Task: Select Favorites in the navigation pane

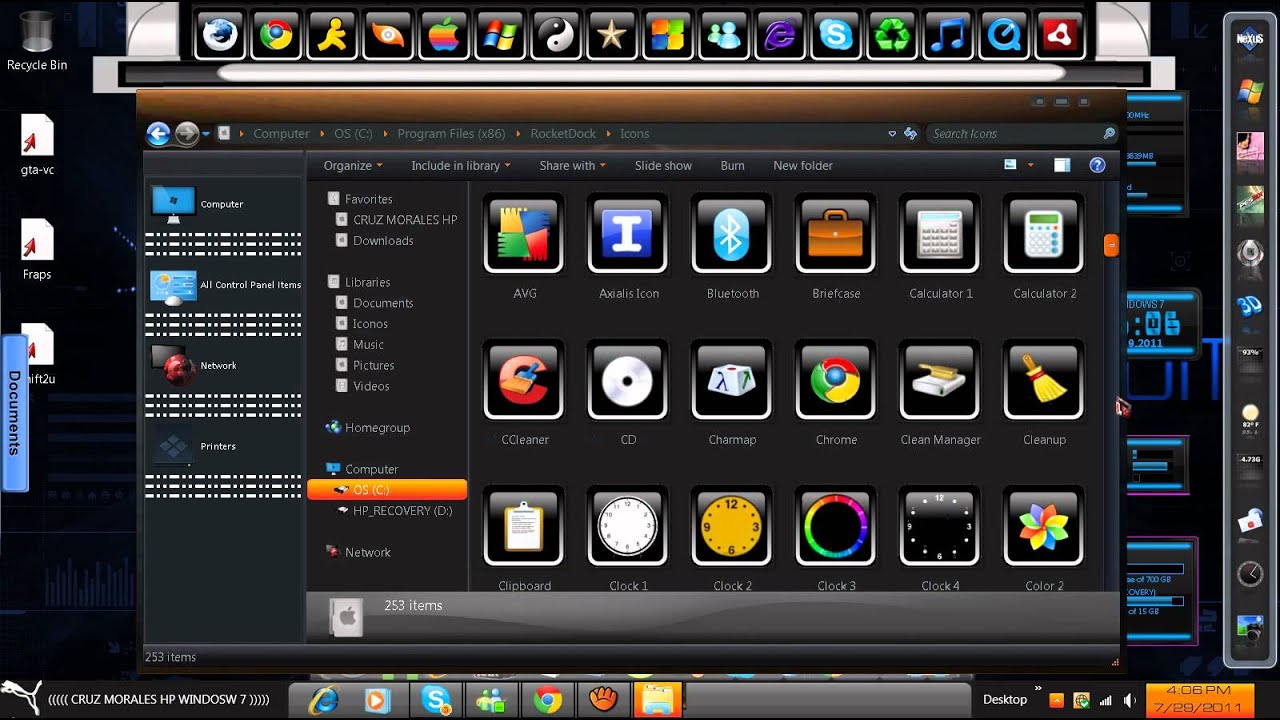Action: click(368, 199)
